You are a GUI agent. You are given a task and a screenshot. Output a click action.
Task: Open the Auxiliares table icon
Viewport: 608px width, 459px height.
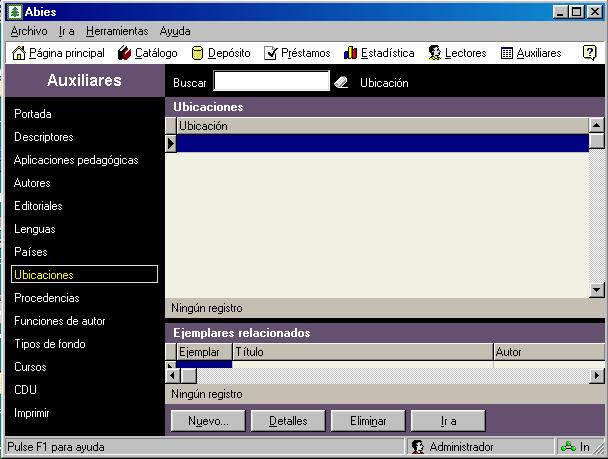pos(507,53)
